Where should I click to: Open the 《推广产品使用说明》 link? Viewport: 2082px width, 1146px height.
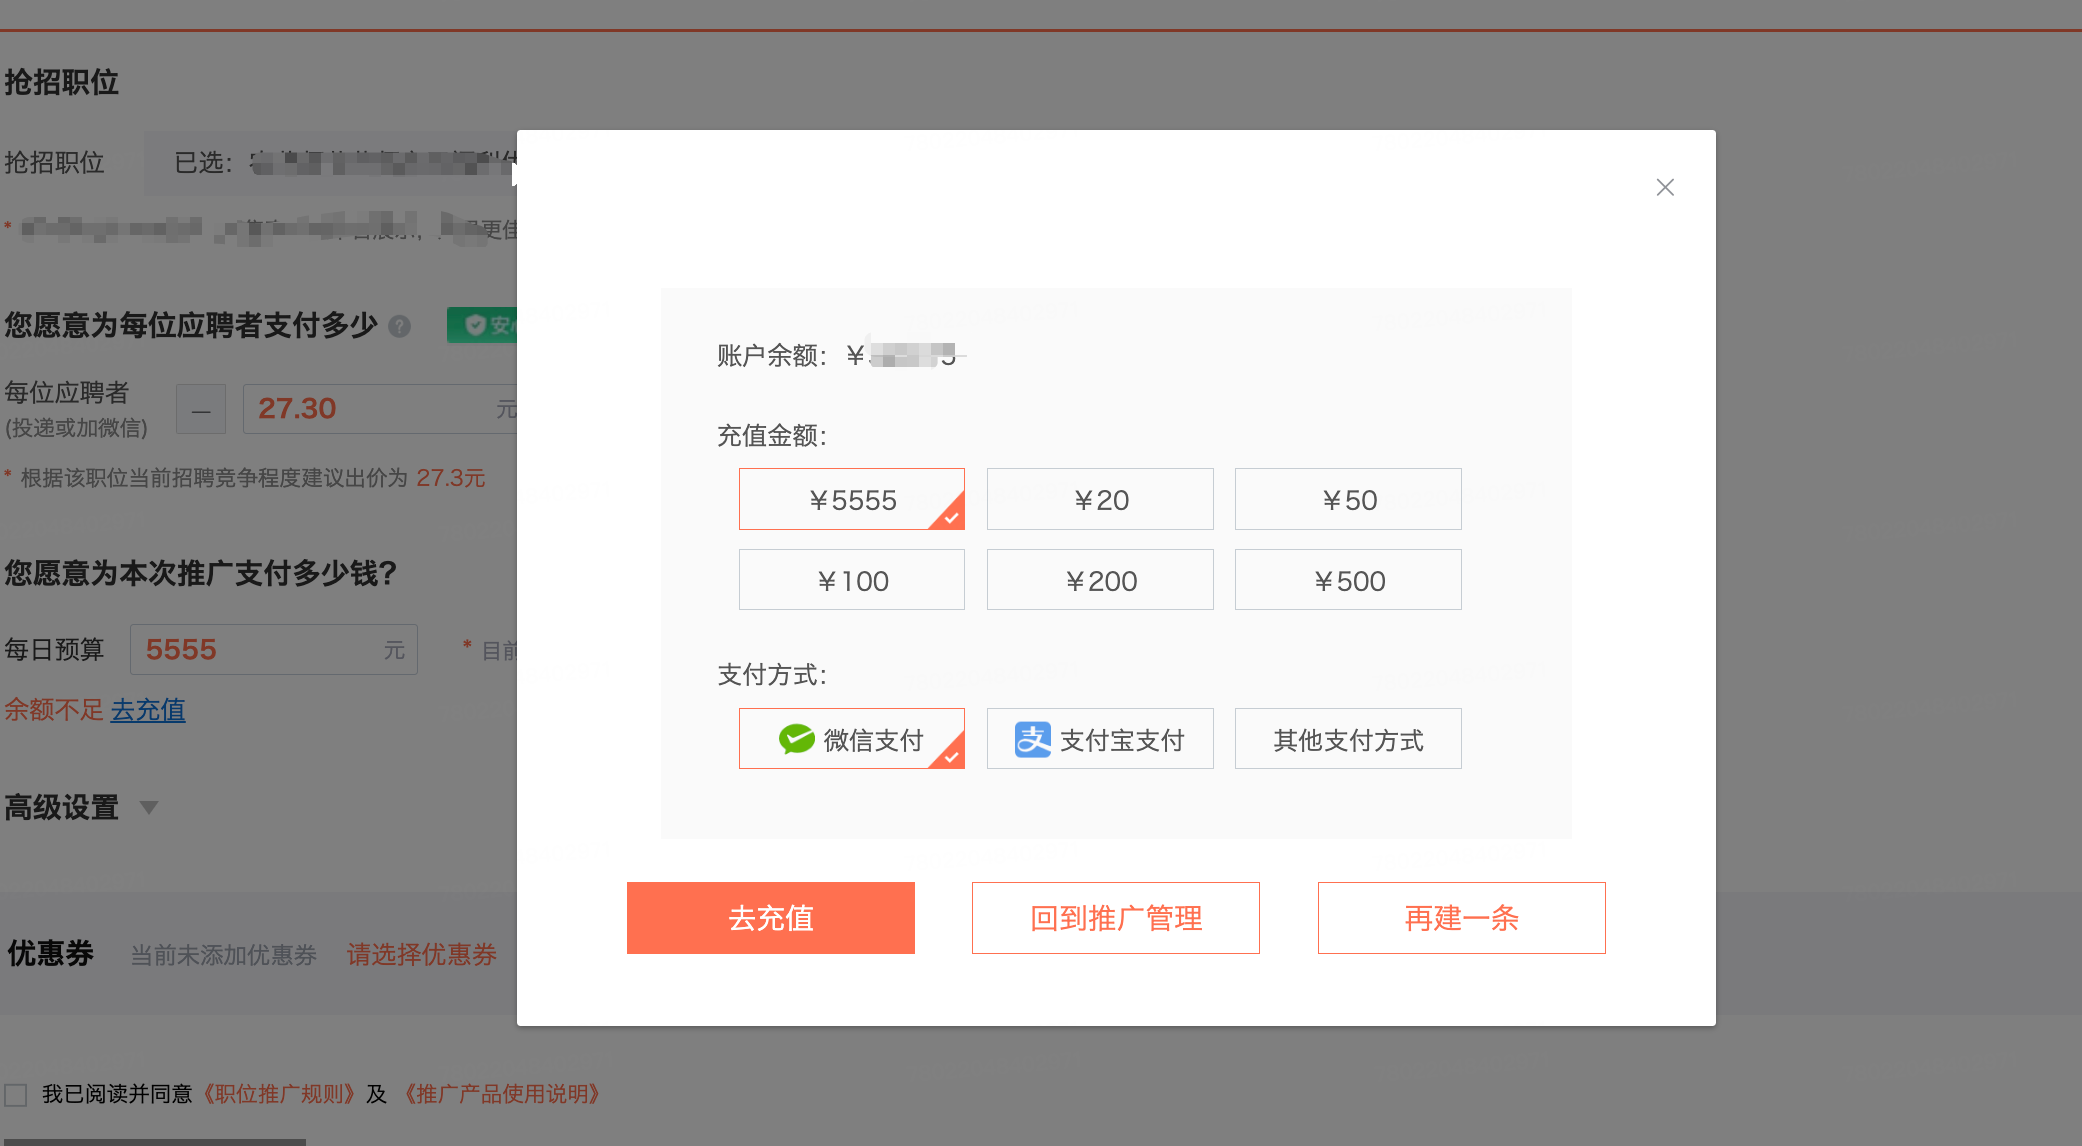click(502, 1094)
